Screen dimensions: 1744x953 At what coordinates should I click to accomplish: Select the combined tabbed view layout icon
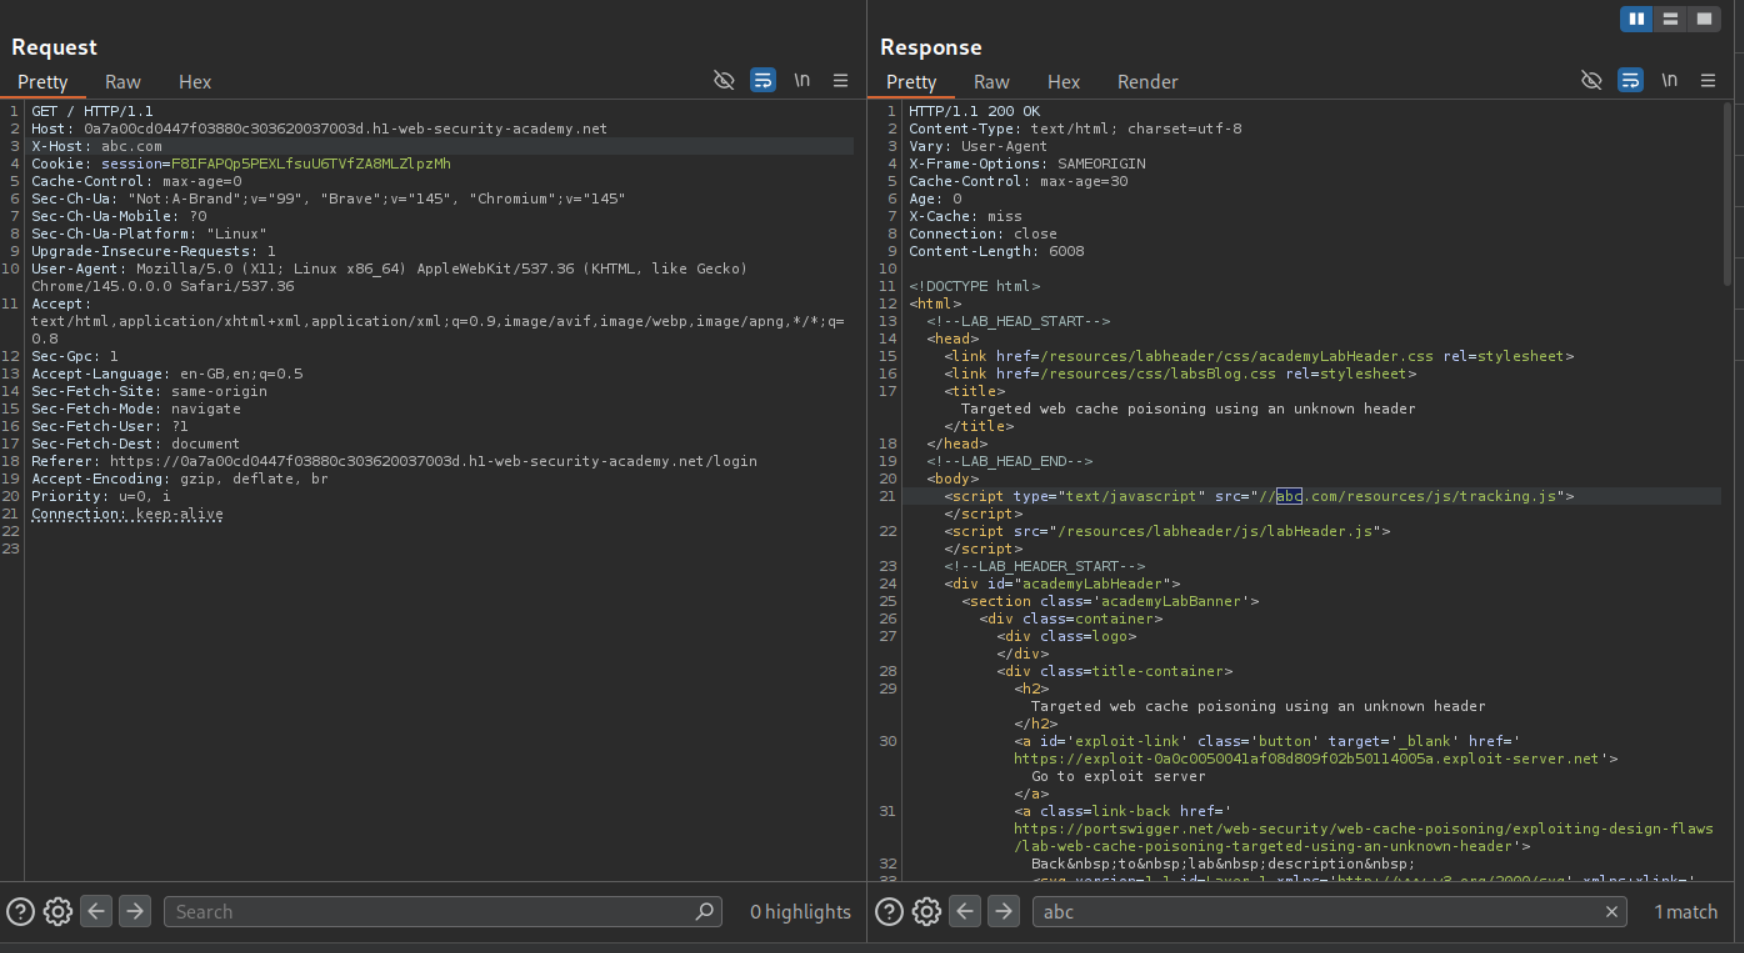[1704, 19]
